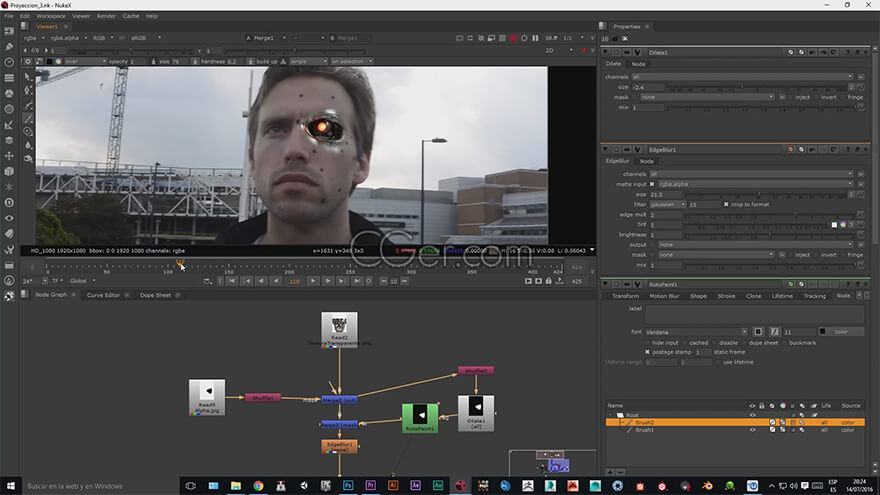Toggle crop to format checkbox in EdgeBlur1
Viewport: 880px width, 495px height.
726,204
